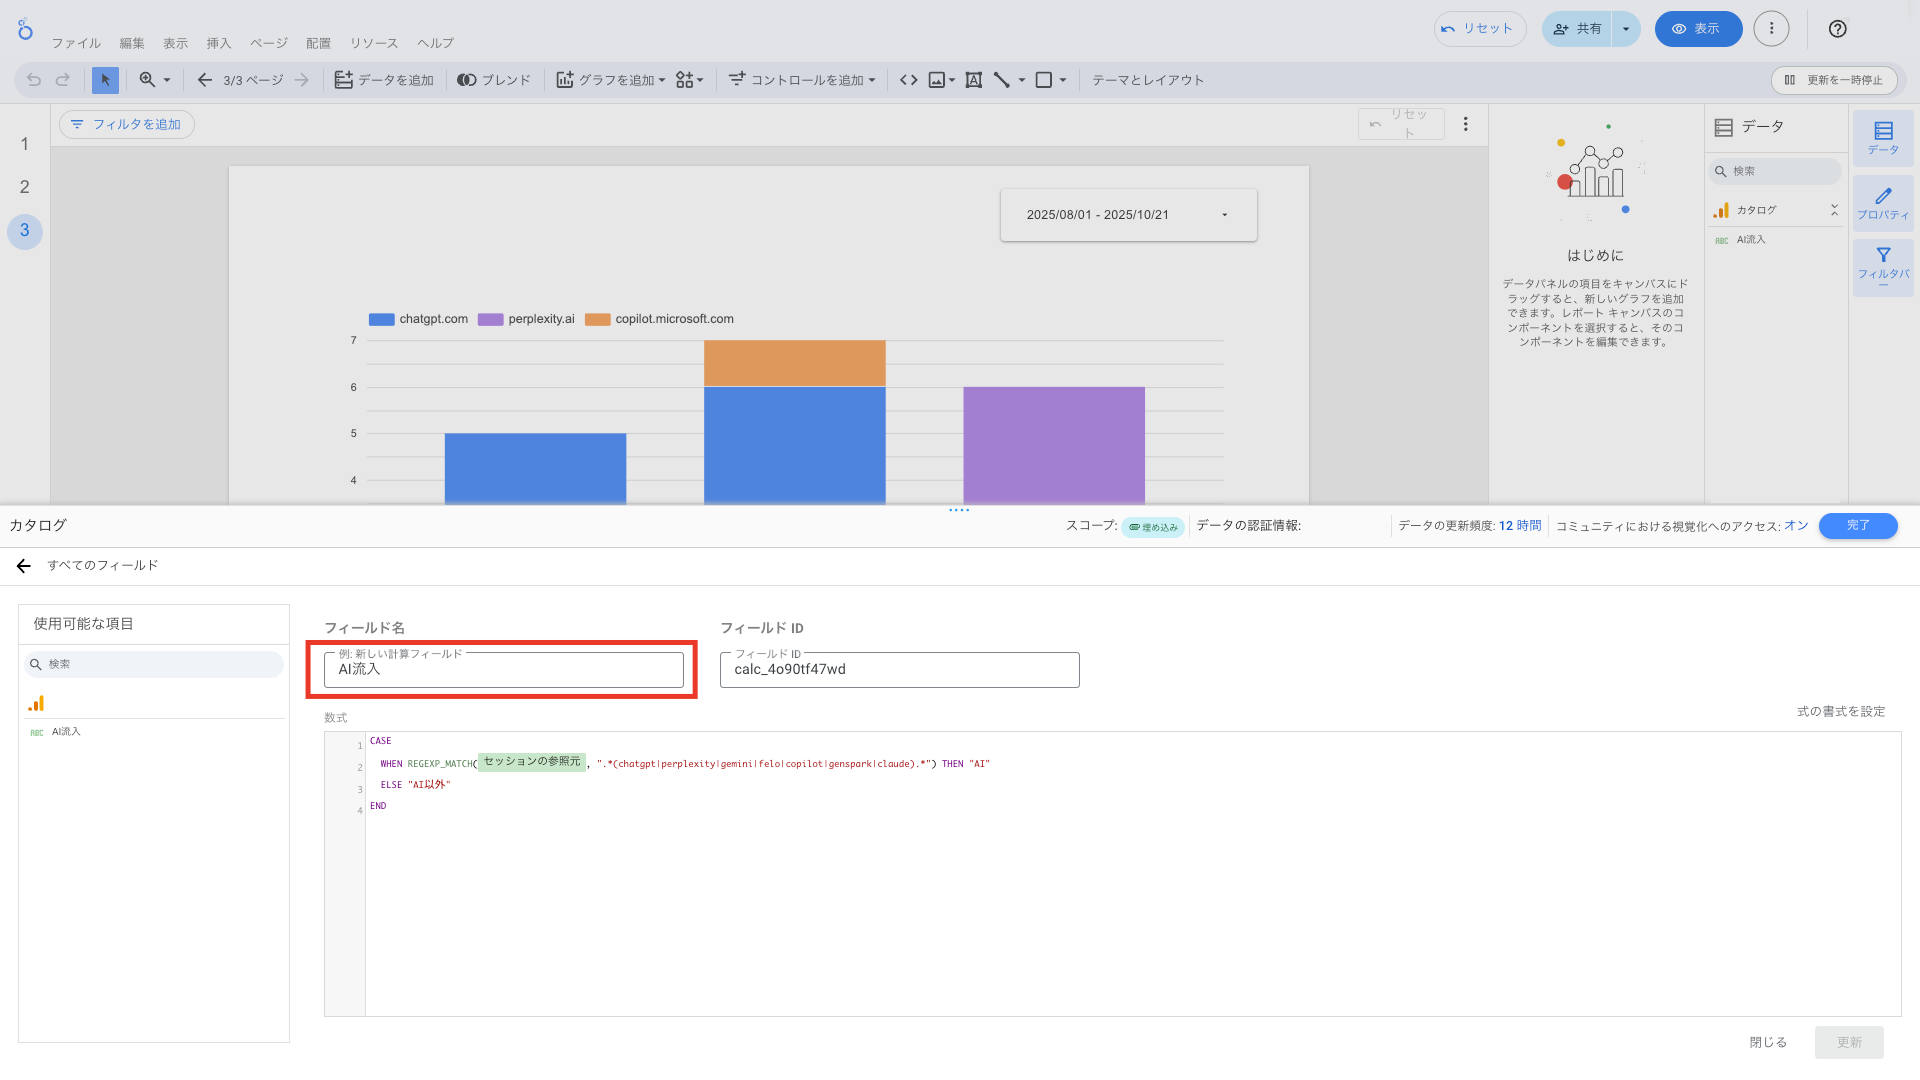The width and height of the screenshot is (1920, 1080).
Task: Select the arrow selection mode tool
Action: 105,80
